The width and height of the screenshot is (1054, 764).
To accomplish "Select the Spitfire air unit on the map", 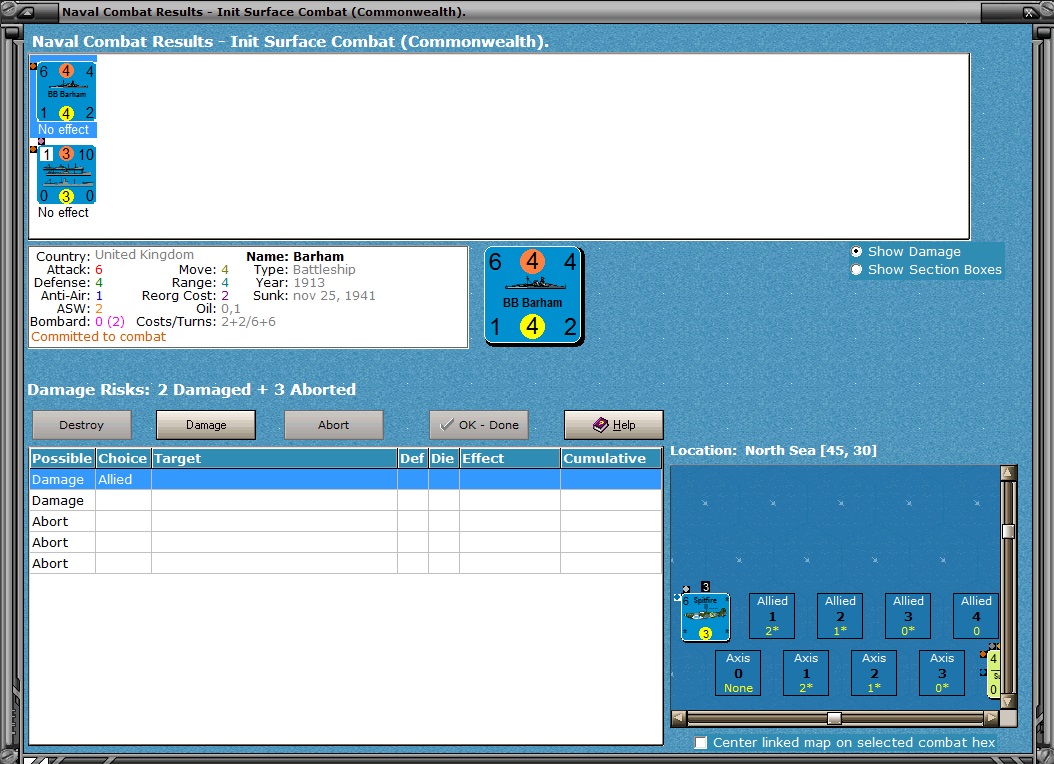I will (x=705, y=617).
